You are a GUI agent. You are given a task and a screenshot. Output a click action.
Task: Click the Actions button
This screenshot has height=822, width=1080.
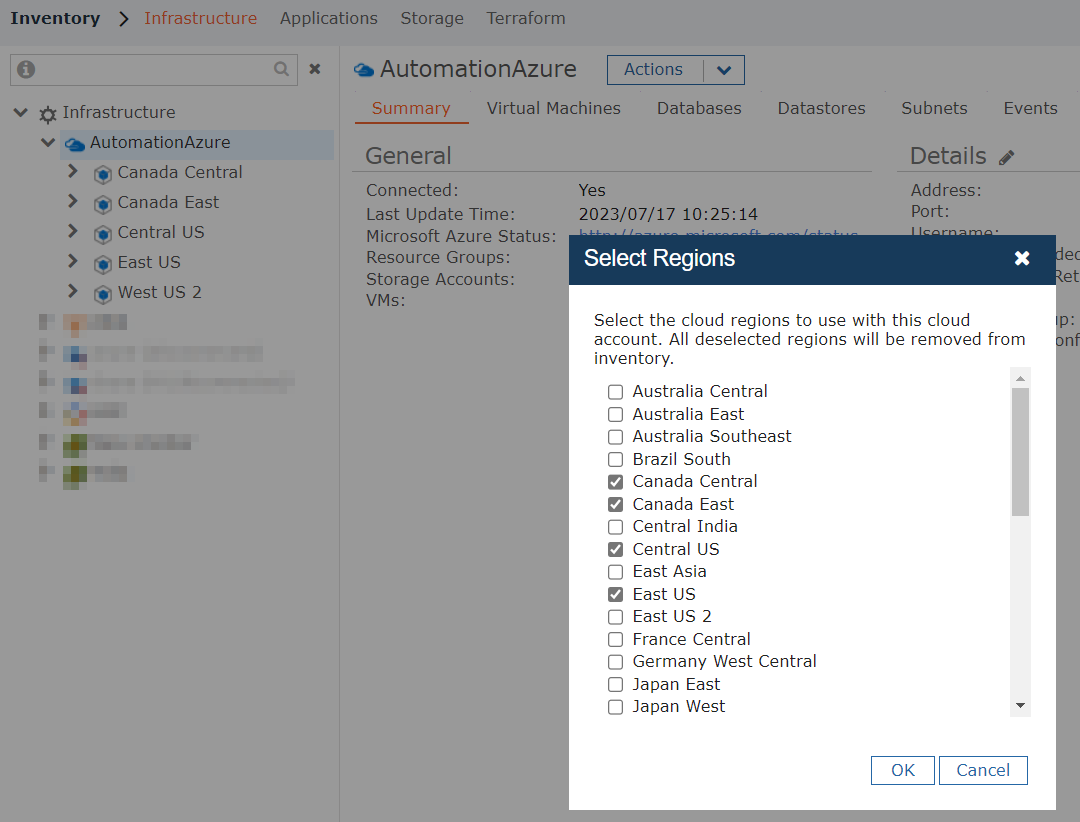click(x=654, y=70)
